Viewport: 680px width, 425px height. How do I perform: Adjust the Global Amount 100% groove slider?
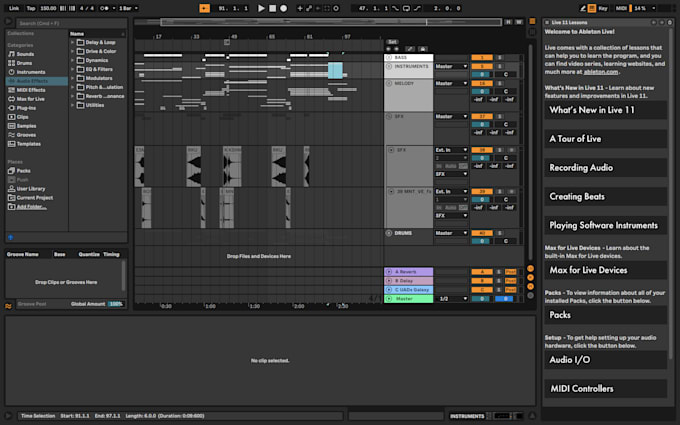[x=116, y=304]
